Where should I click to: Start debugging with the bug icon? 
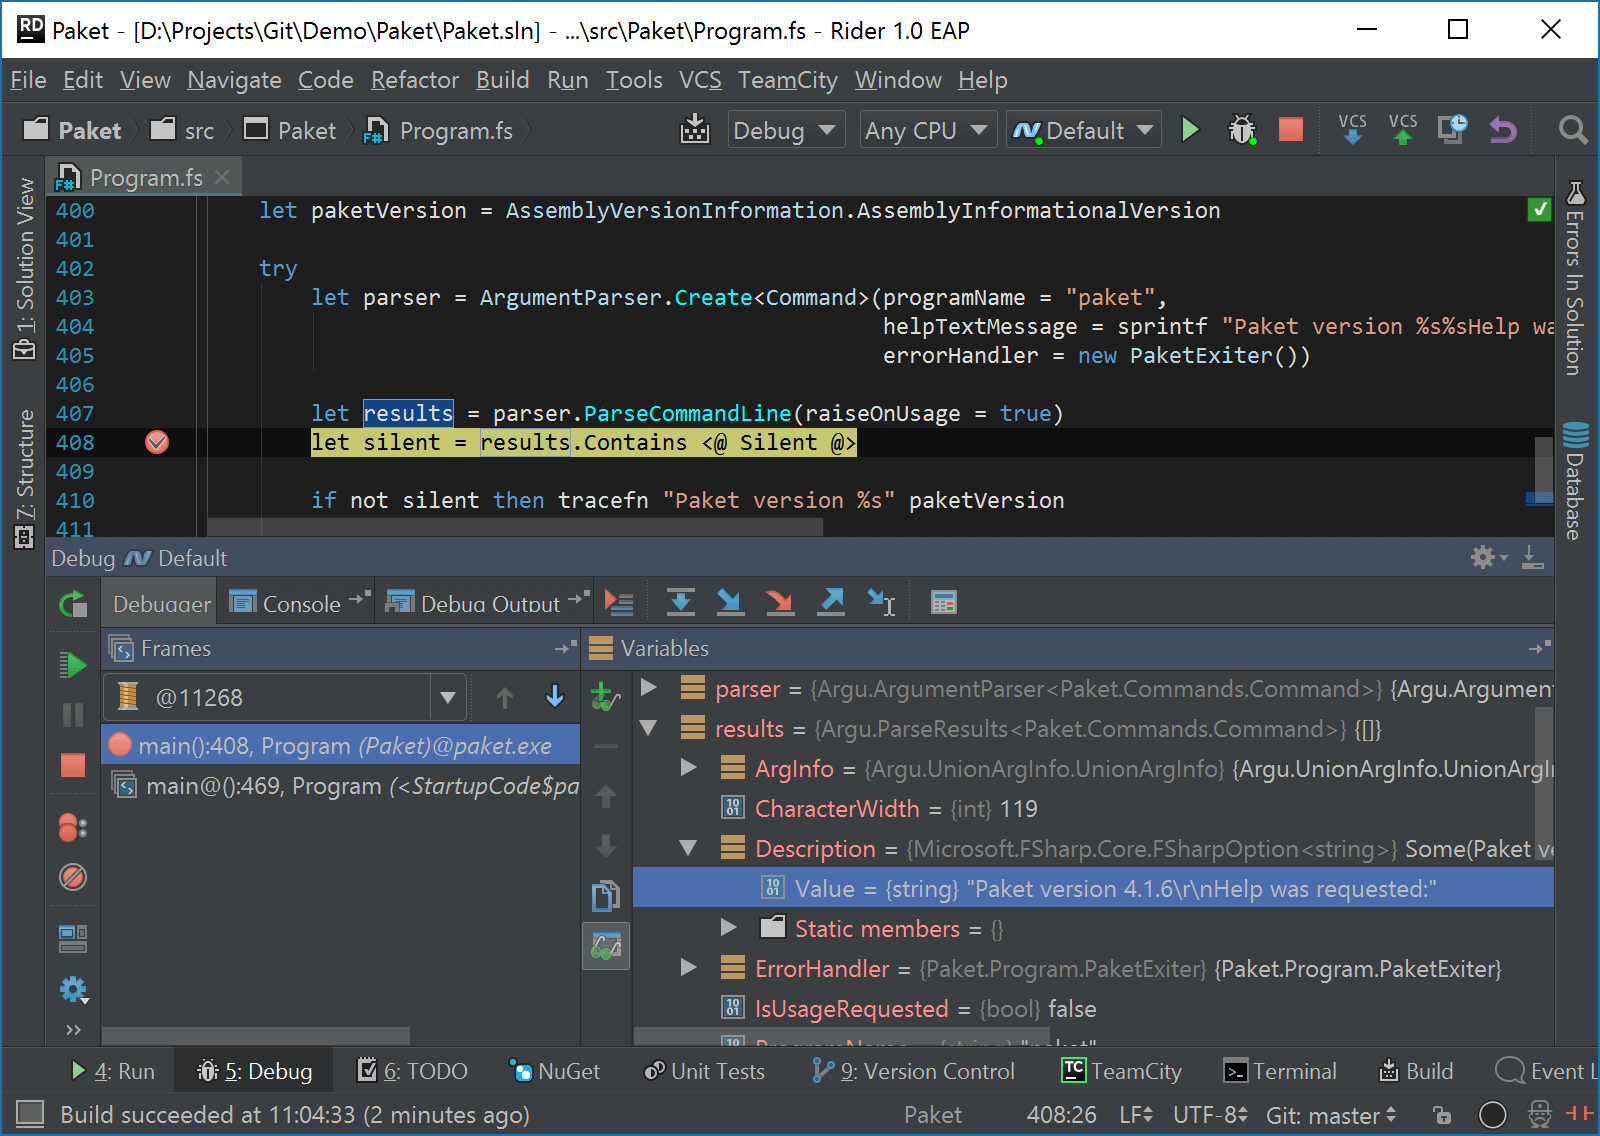coord(1241,130)
